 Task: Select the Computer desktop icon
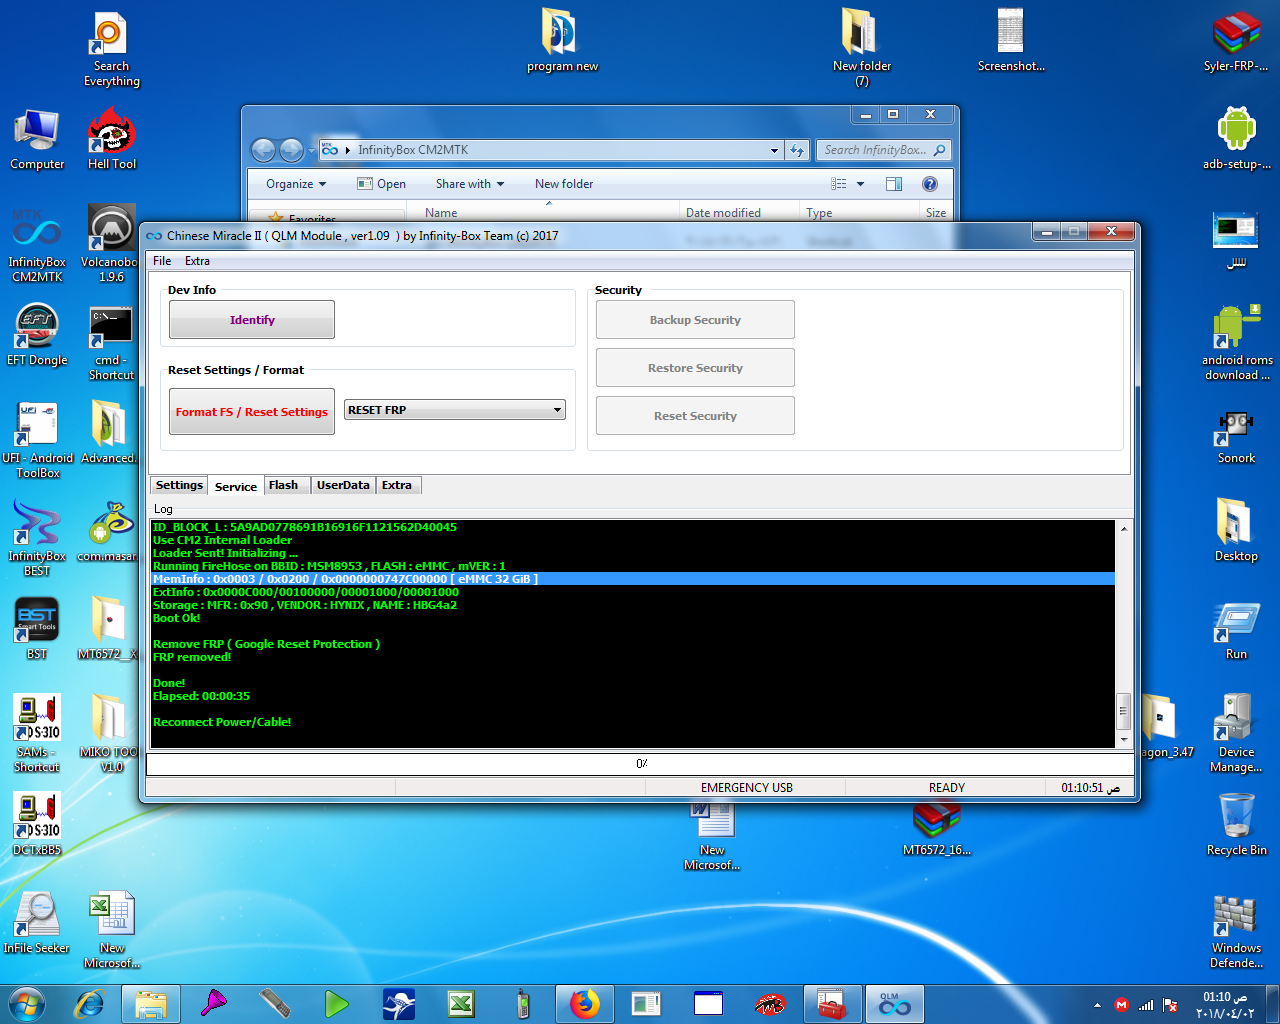(37, 138)
